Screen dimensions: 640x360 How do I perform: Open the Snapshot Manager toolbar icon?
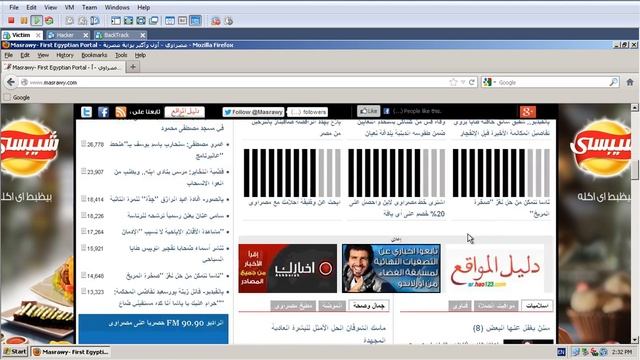(x=95, y=20)
